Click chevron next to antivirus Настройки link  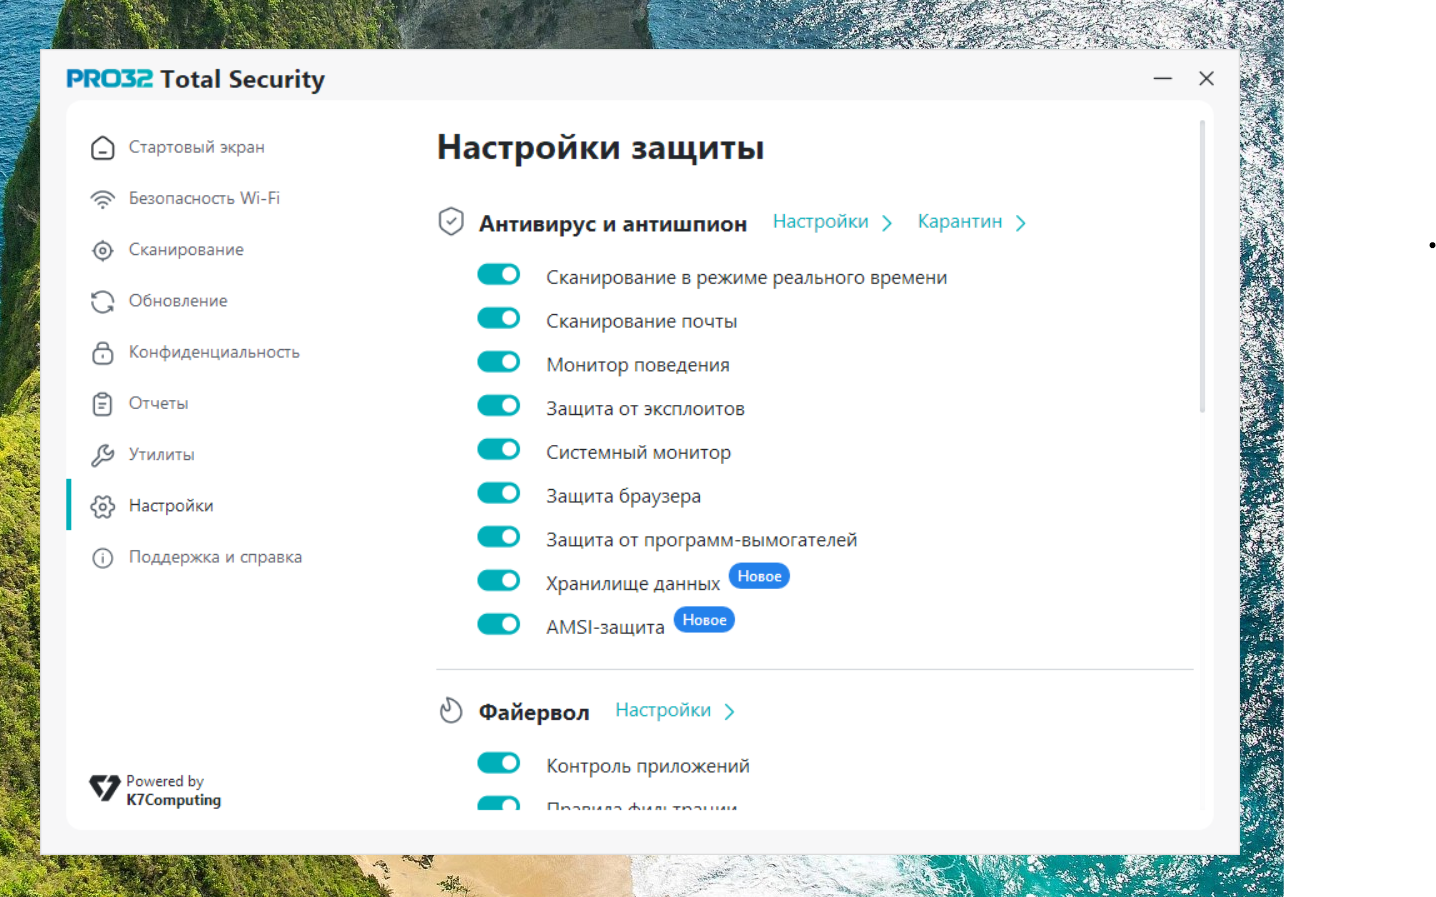887,223
